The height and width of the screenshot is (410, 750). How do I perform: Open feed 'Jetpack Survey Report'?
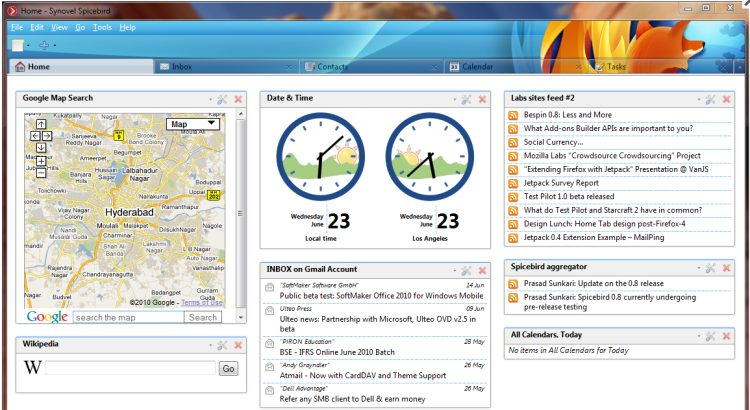[x=561, y=183]
